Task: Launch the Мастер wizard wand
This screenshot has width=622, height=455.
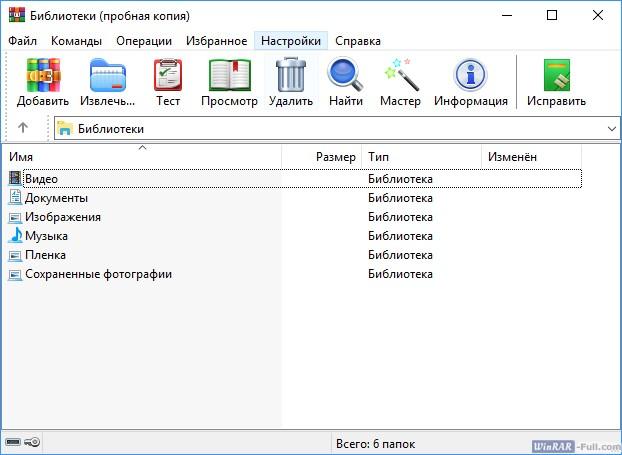Action: 401,75
